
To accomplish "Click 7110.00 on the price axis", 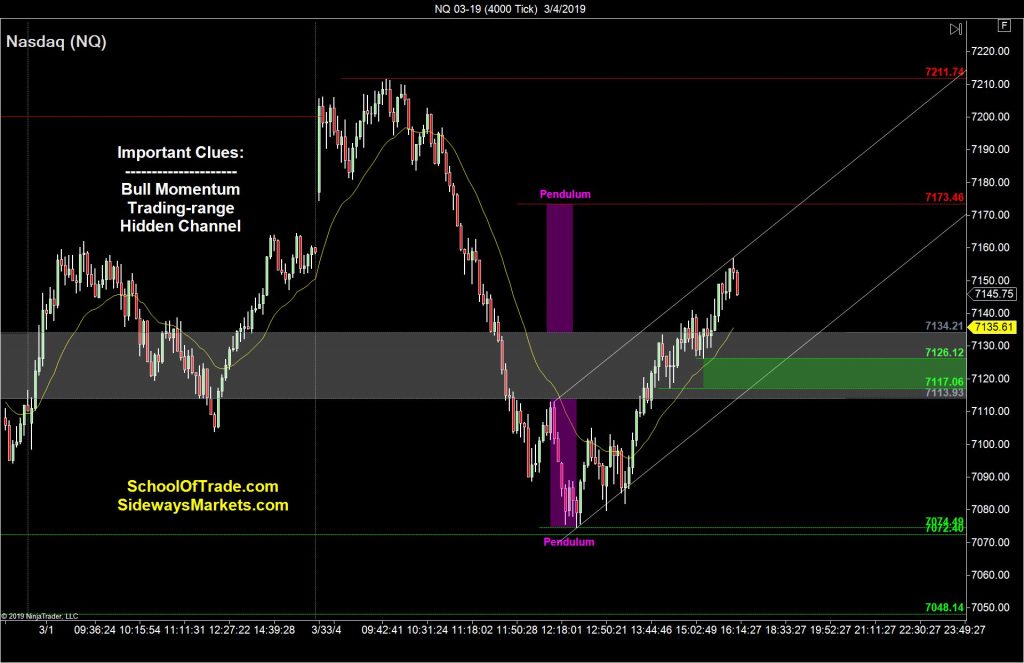I will tap(990, 412).
